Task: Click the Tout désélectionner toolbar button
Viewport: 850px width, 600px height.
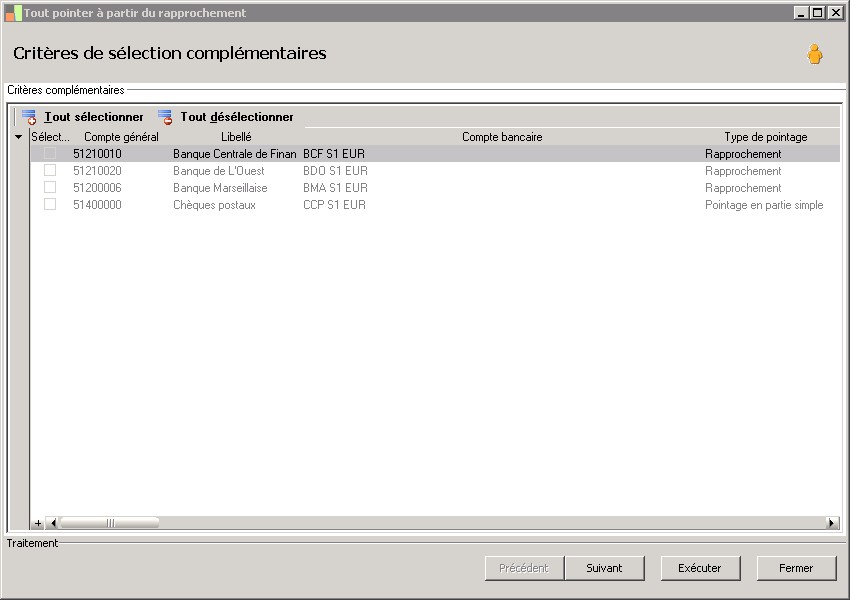Action: [226, 117]
